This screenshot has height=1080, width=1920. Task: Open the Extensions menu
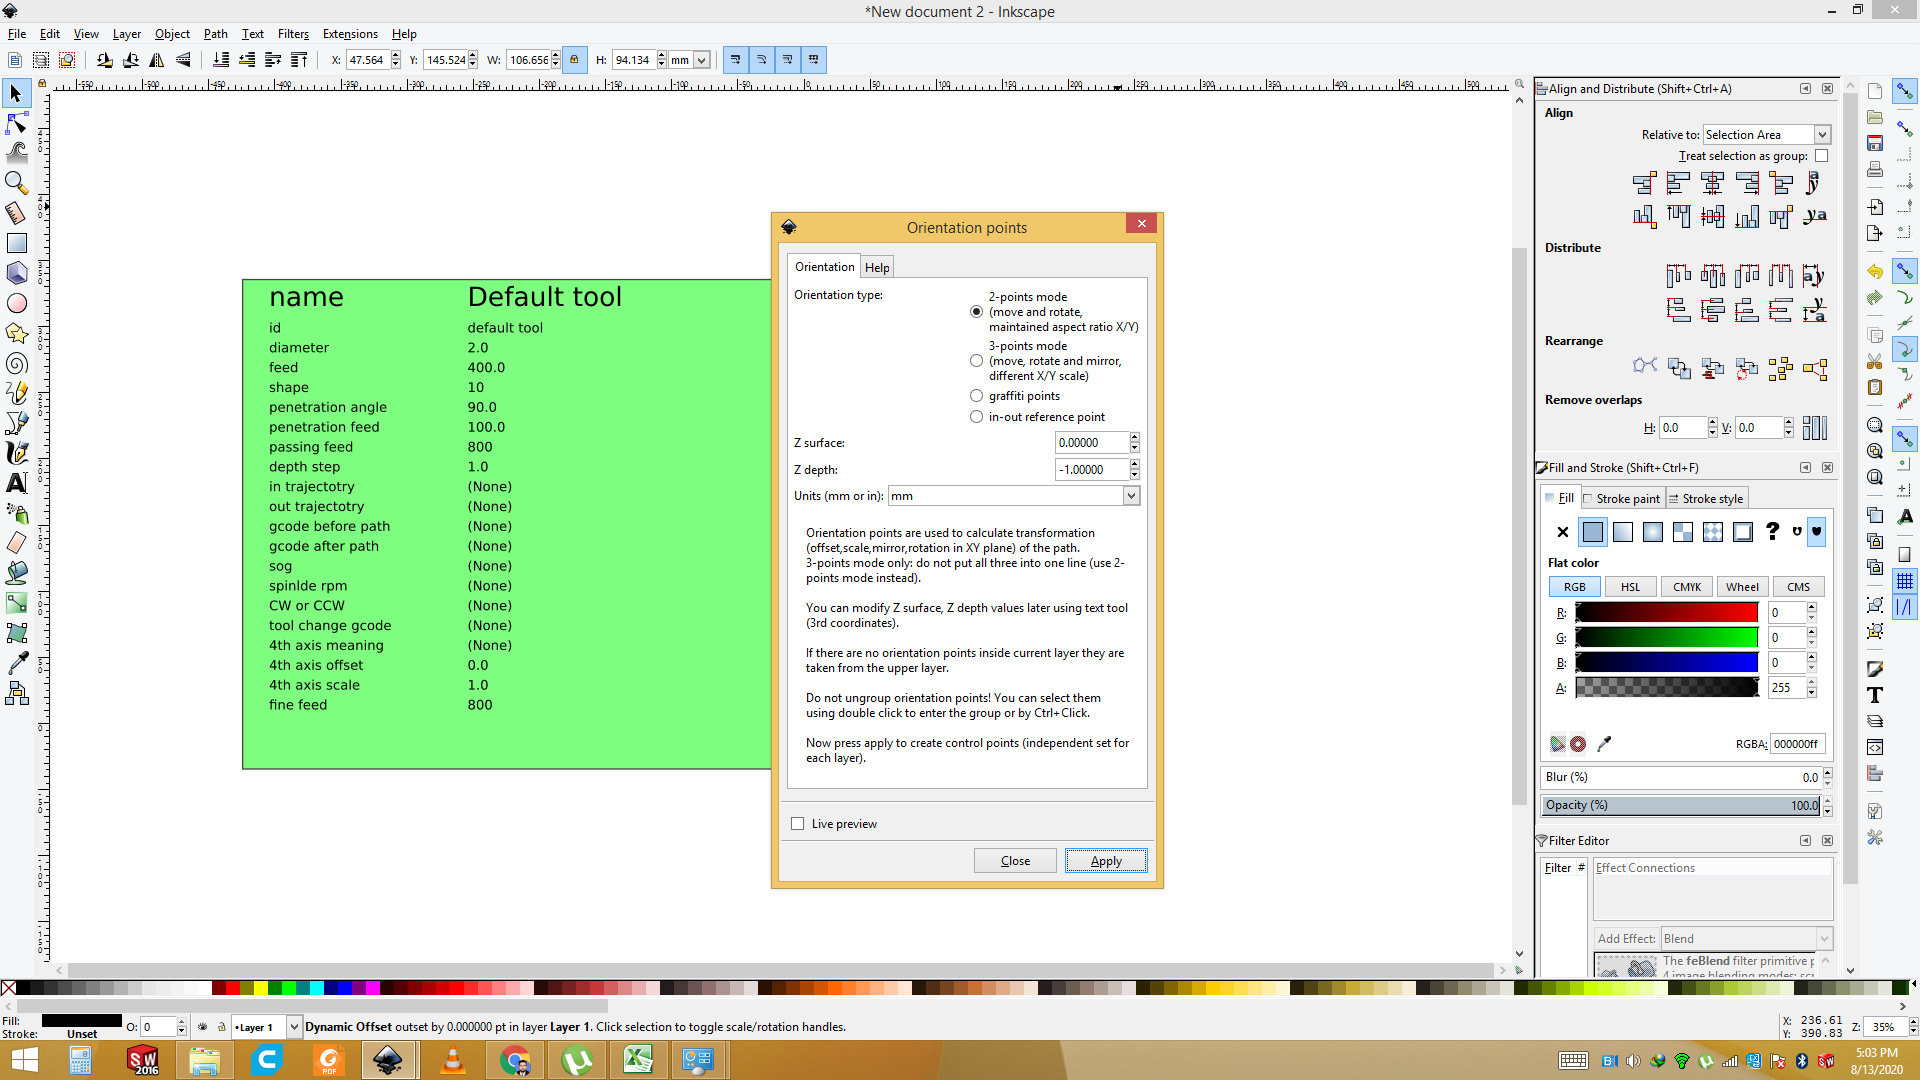click(350, 34)
